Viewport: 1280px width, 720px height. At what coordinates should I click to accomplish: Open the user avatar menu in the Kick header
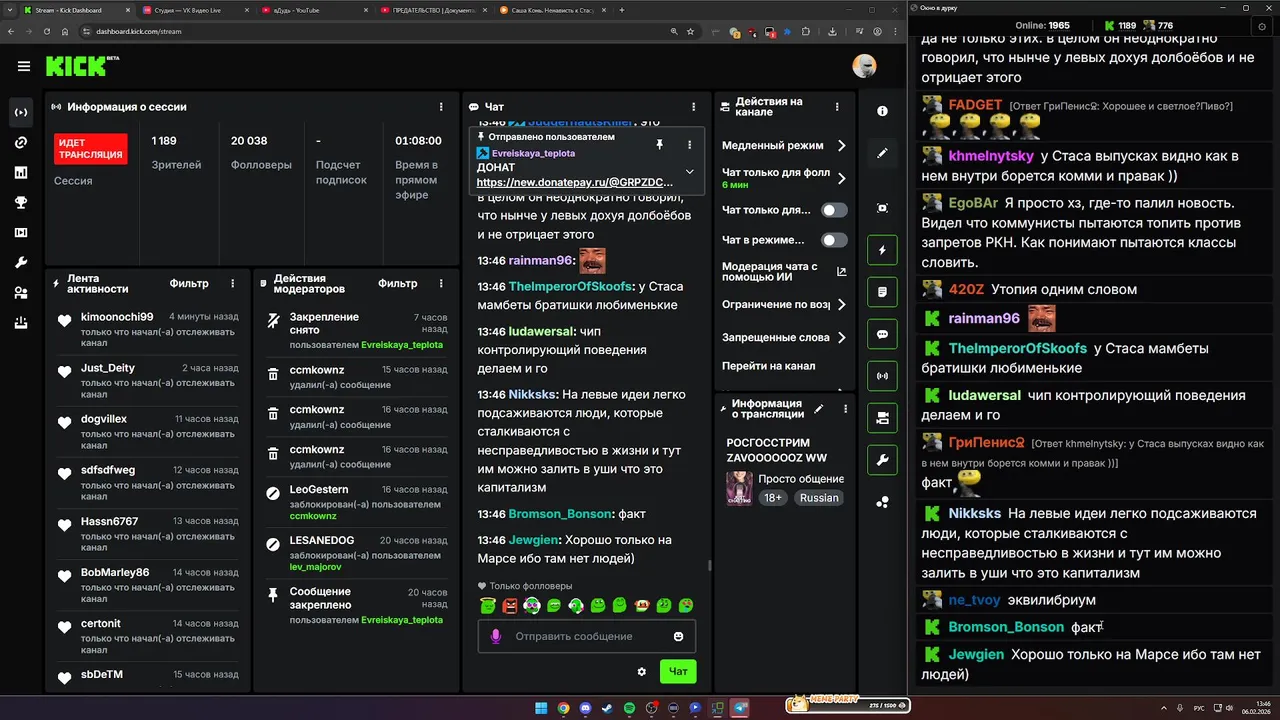(864, 67)
